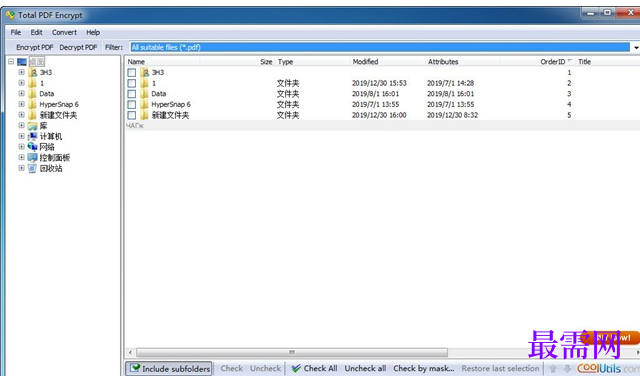Sort by Name column header
The height and width of the screenshot is (376, 640).
click(x=136, y=62)
